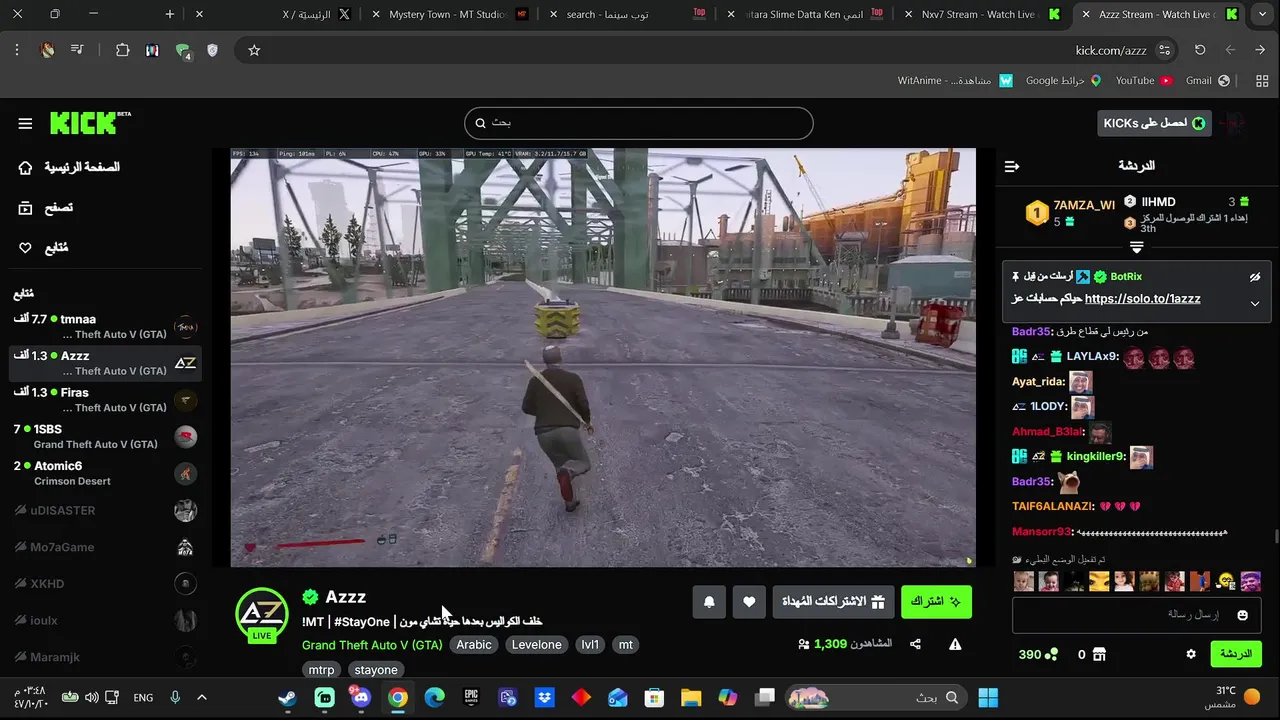Open the extensions puzzle icon
This screenshot has height=720, width=1280.
tap(122, 50)
